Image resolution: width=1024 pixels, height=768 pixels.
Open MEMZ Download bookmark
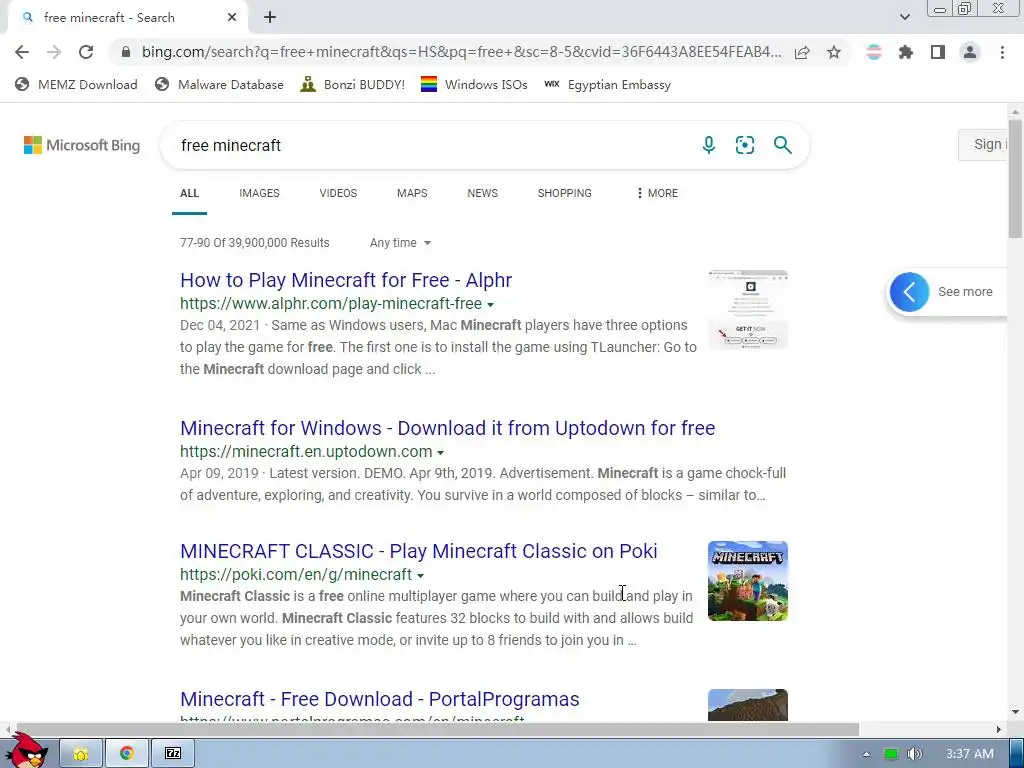point(76,85)
